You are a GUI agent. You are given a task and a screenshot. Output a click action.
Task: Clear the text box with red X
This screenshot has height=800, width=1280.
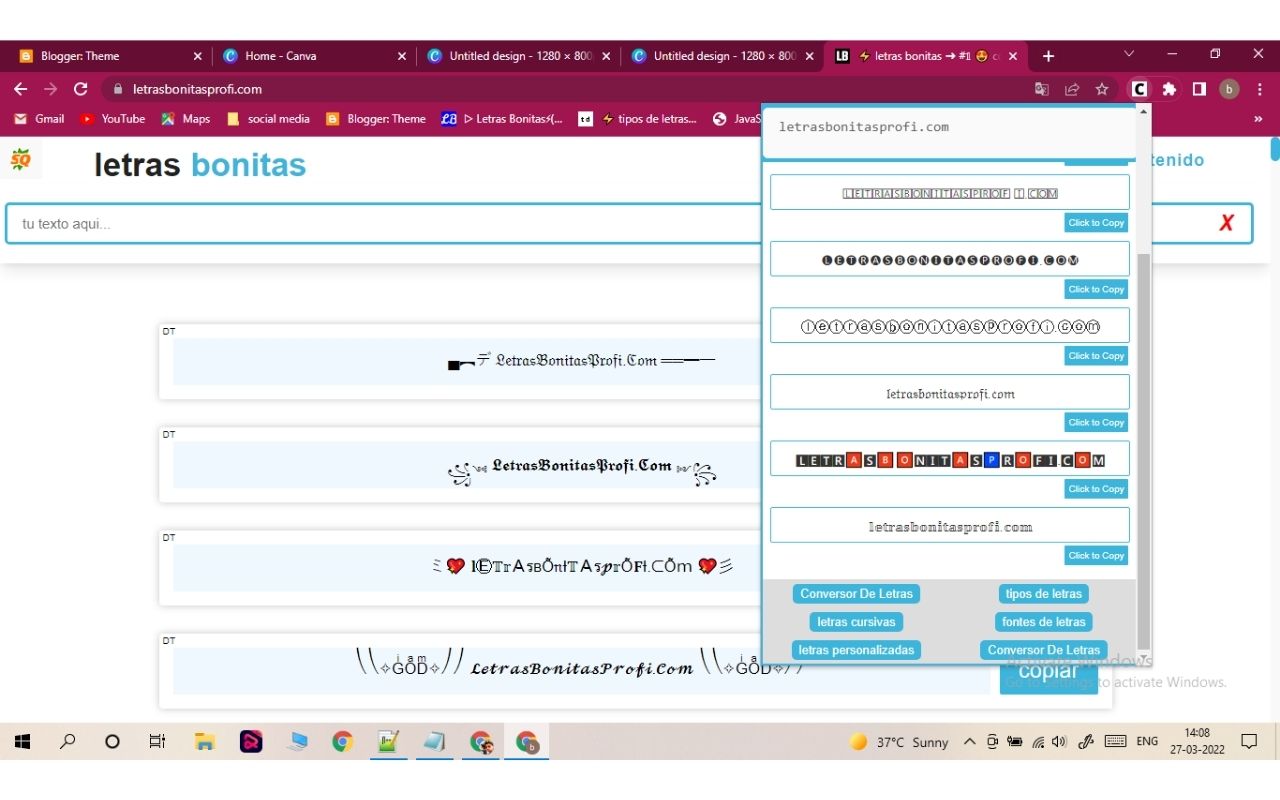pos(1226,223)
